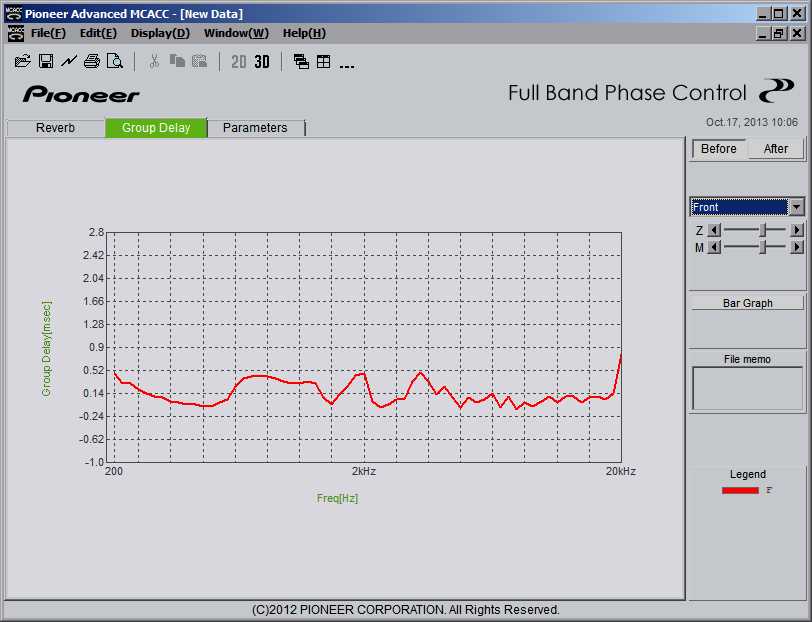
Task: Minimize the Pioneer Advanced MCACC application window
Action: click(762, 14)
